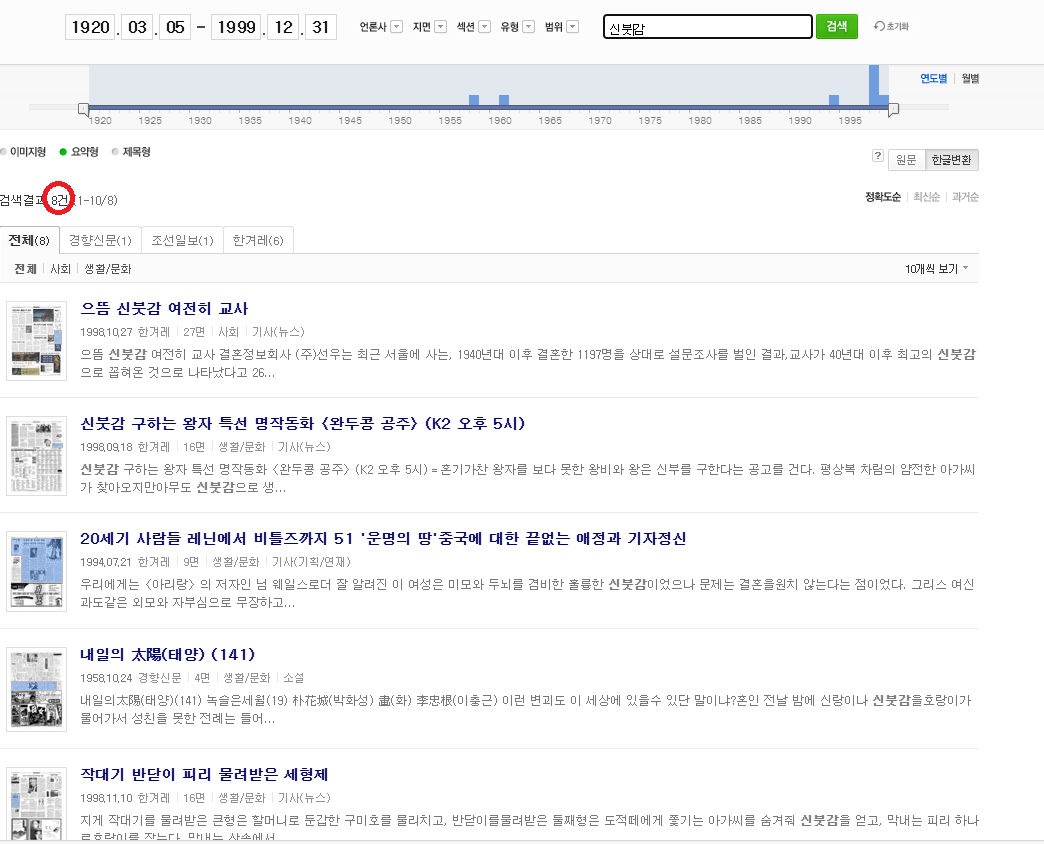Click the timeline bar near 1994
Screen dimensions: 1044x844
[x=834, y=100]
